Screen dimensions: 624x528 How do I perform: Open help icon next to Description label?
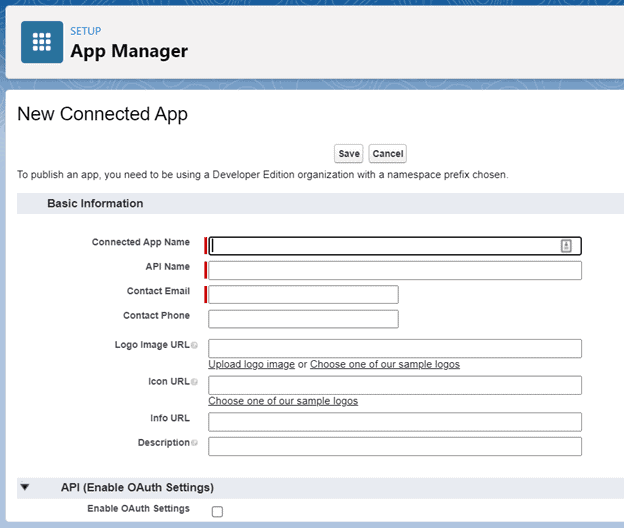194,443
